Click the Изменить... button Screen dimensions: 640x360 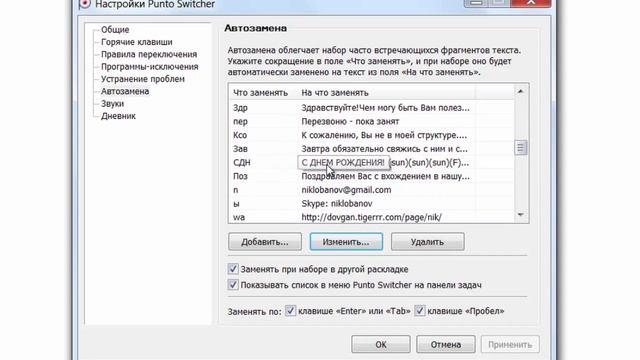(346, 242)
